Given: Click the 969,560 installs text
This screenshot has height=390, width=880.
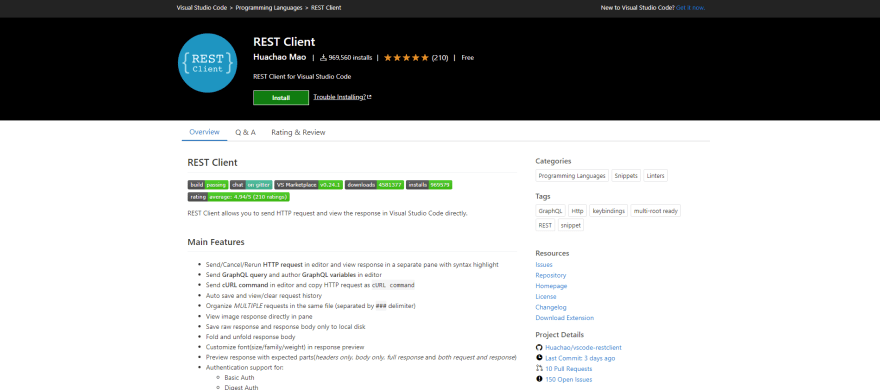Looking at the screenshot, I should click(x=350, y=57).
